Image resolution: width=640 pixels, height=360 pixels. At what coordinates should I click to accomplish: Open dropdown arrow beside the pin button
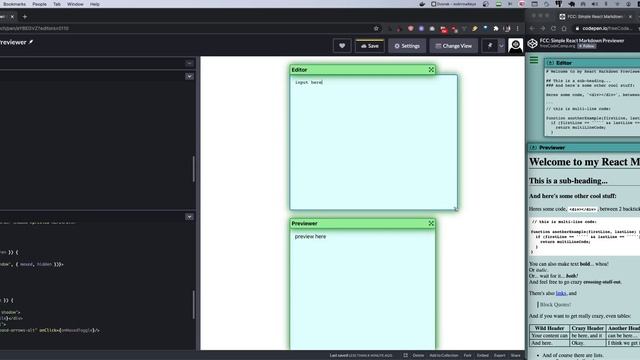(x=501, y=46)
